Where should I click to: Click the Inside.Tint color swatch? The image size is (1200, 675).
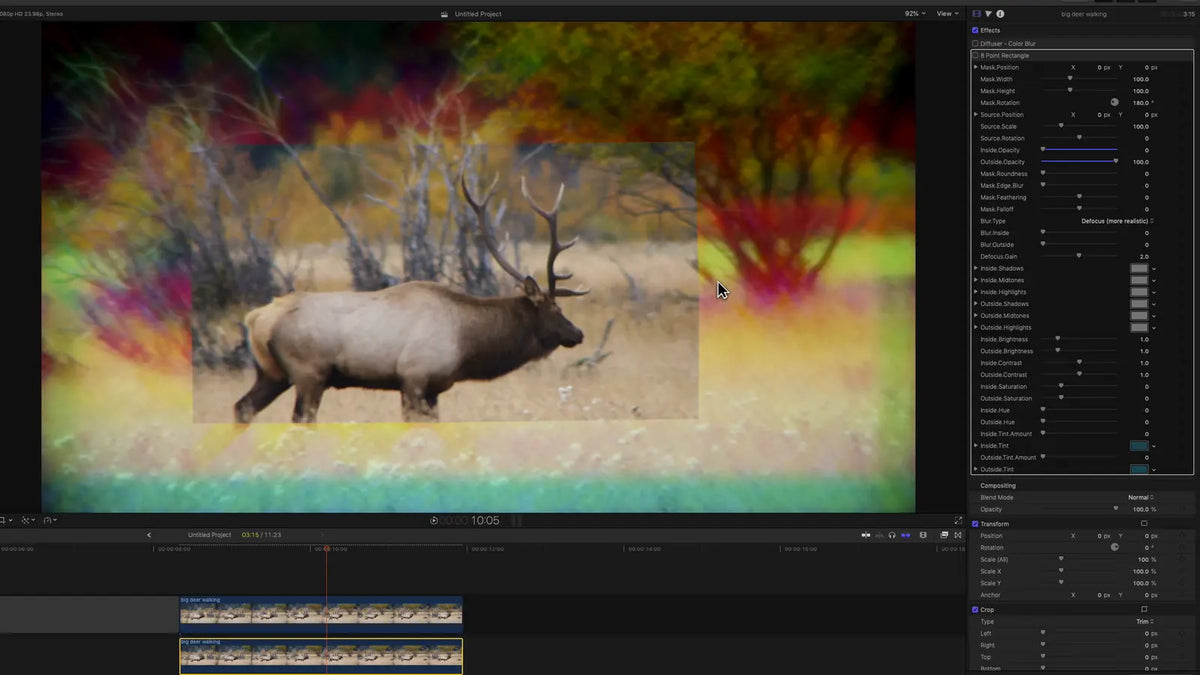coord(1139,446)
